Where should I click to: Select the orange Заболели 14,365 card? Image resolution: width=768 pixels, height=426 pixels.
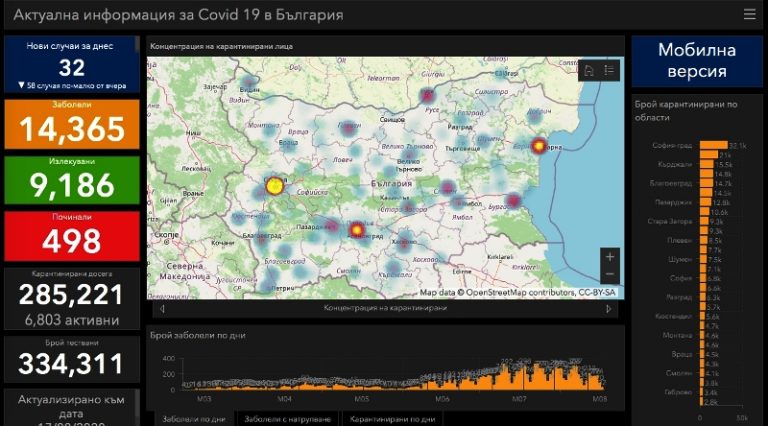pyautogui.click(x=72, y=124)
